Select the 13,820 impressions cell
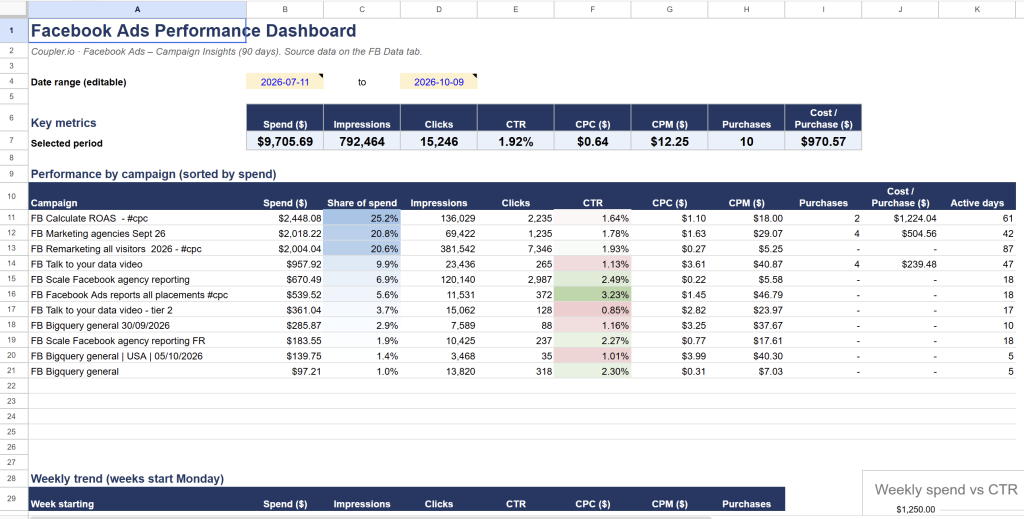Viewport: 1024px width, 519px height. pyautogui.click(x=439, y=371)
